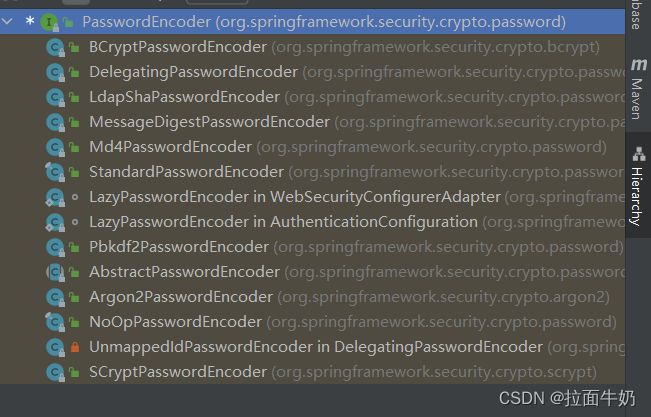Click the abstract class icon of AbstractPasswordEncoder
This screenshot has height=417, width=651.
pos(55,272)
